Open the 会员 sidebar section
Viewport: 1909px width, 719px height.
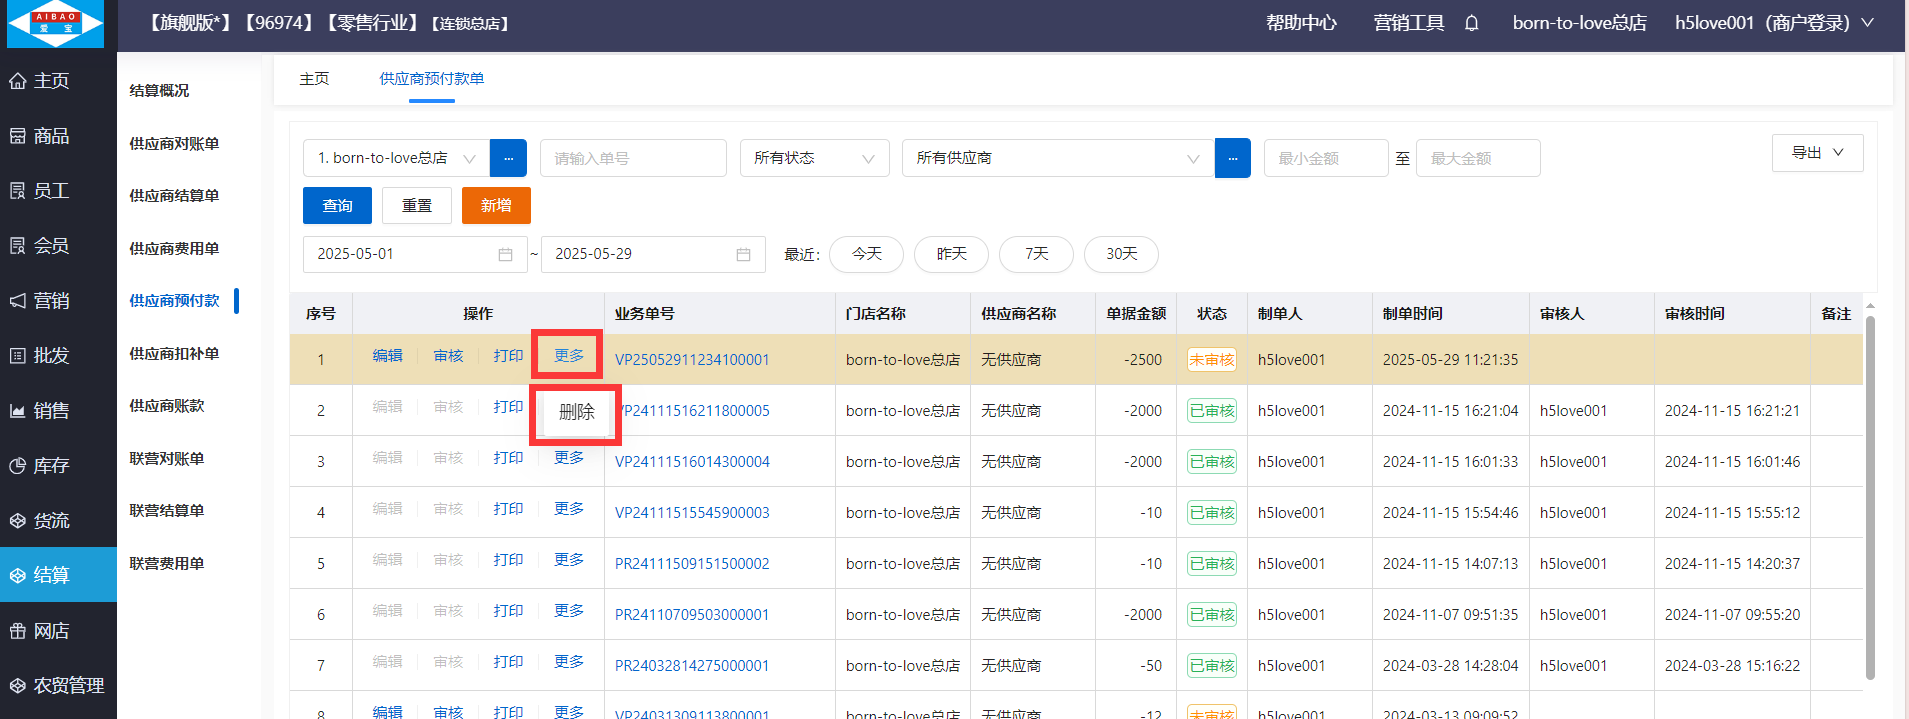pyautogui.click(x=52, y=246)
